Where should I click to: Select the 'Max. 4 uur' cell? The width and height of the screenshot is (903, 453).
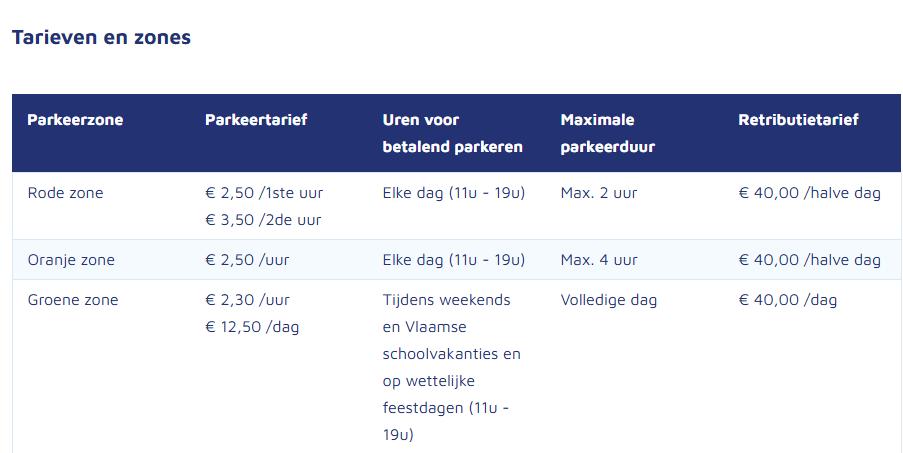(598, 260)
